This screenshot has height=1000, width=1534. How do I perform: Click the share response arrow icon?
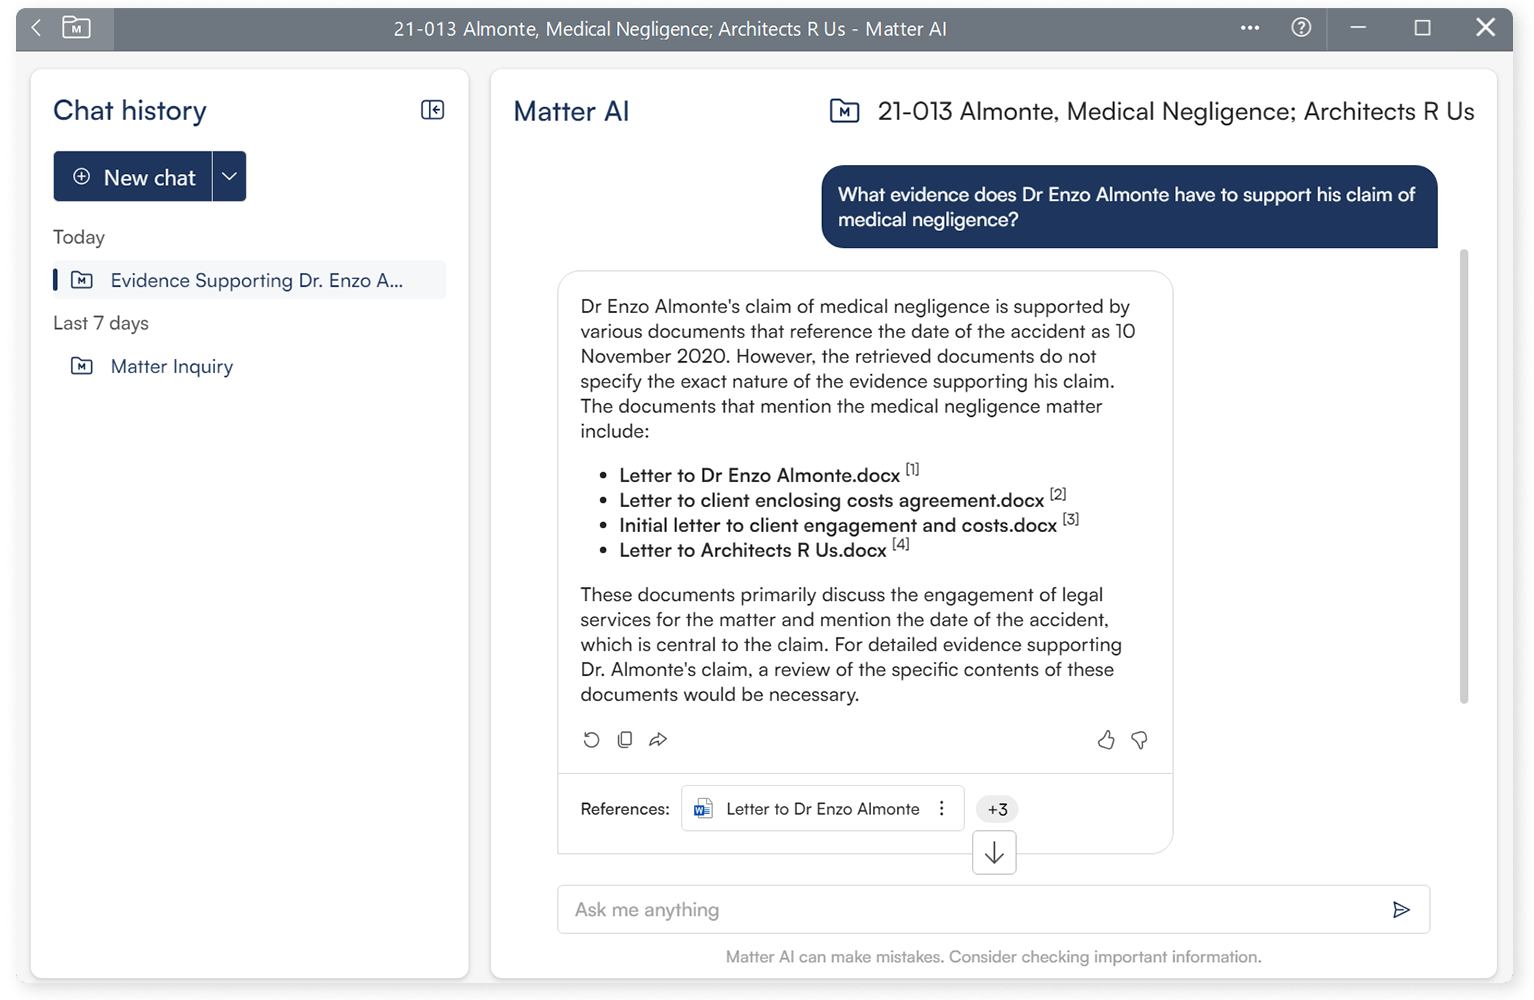658,740
